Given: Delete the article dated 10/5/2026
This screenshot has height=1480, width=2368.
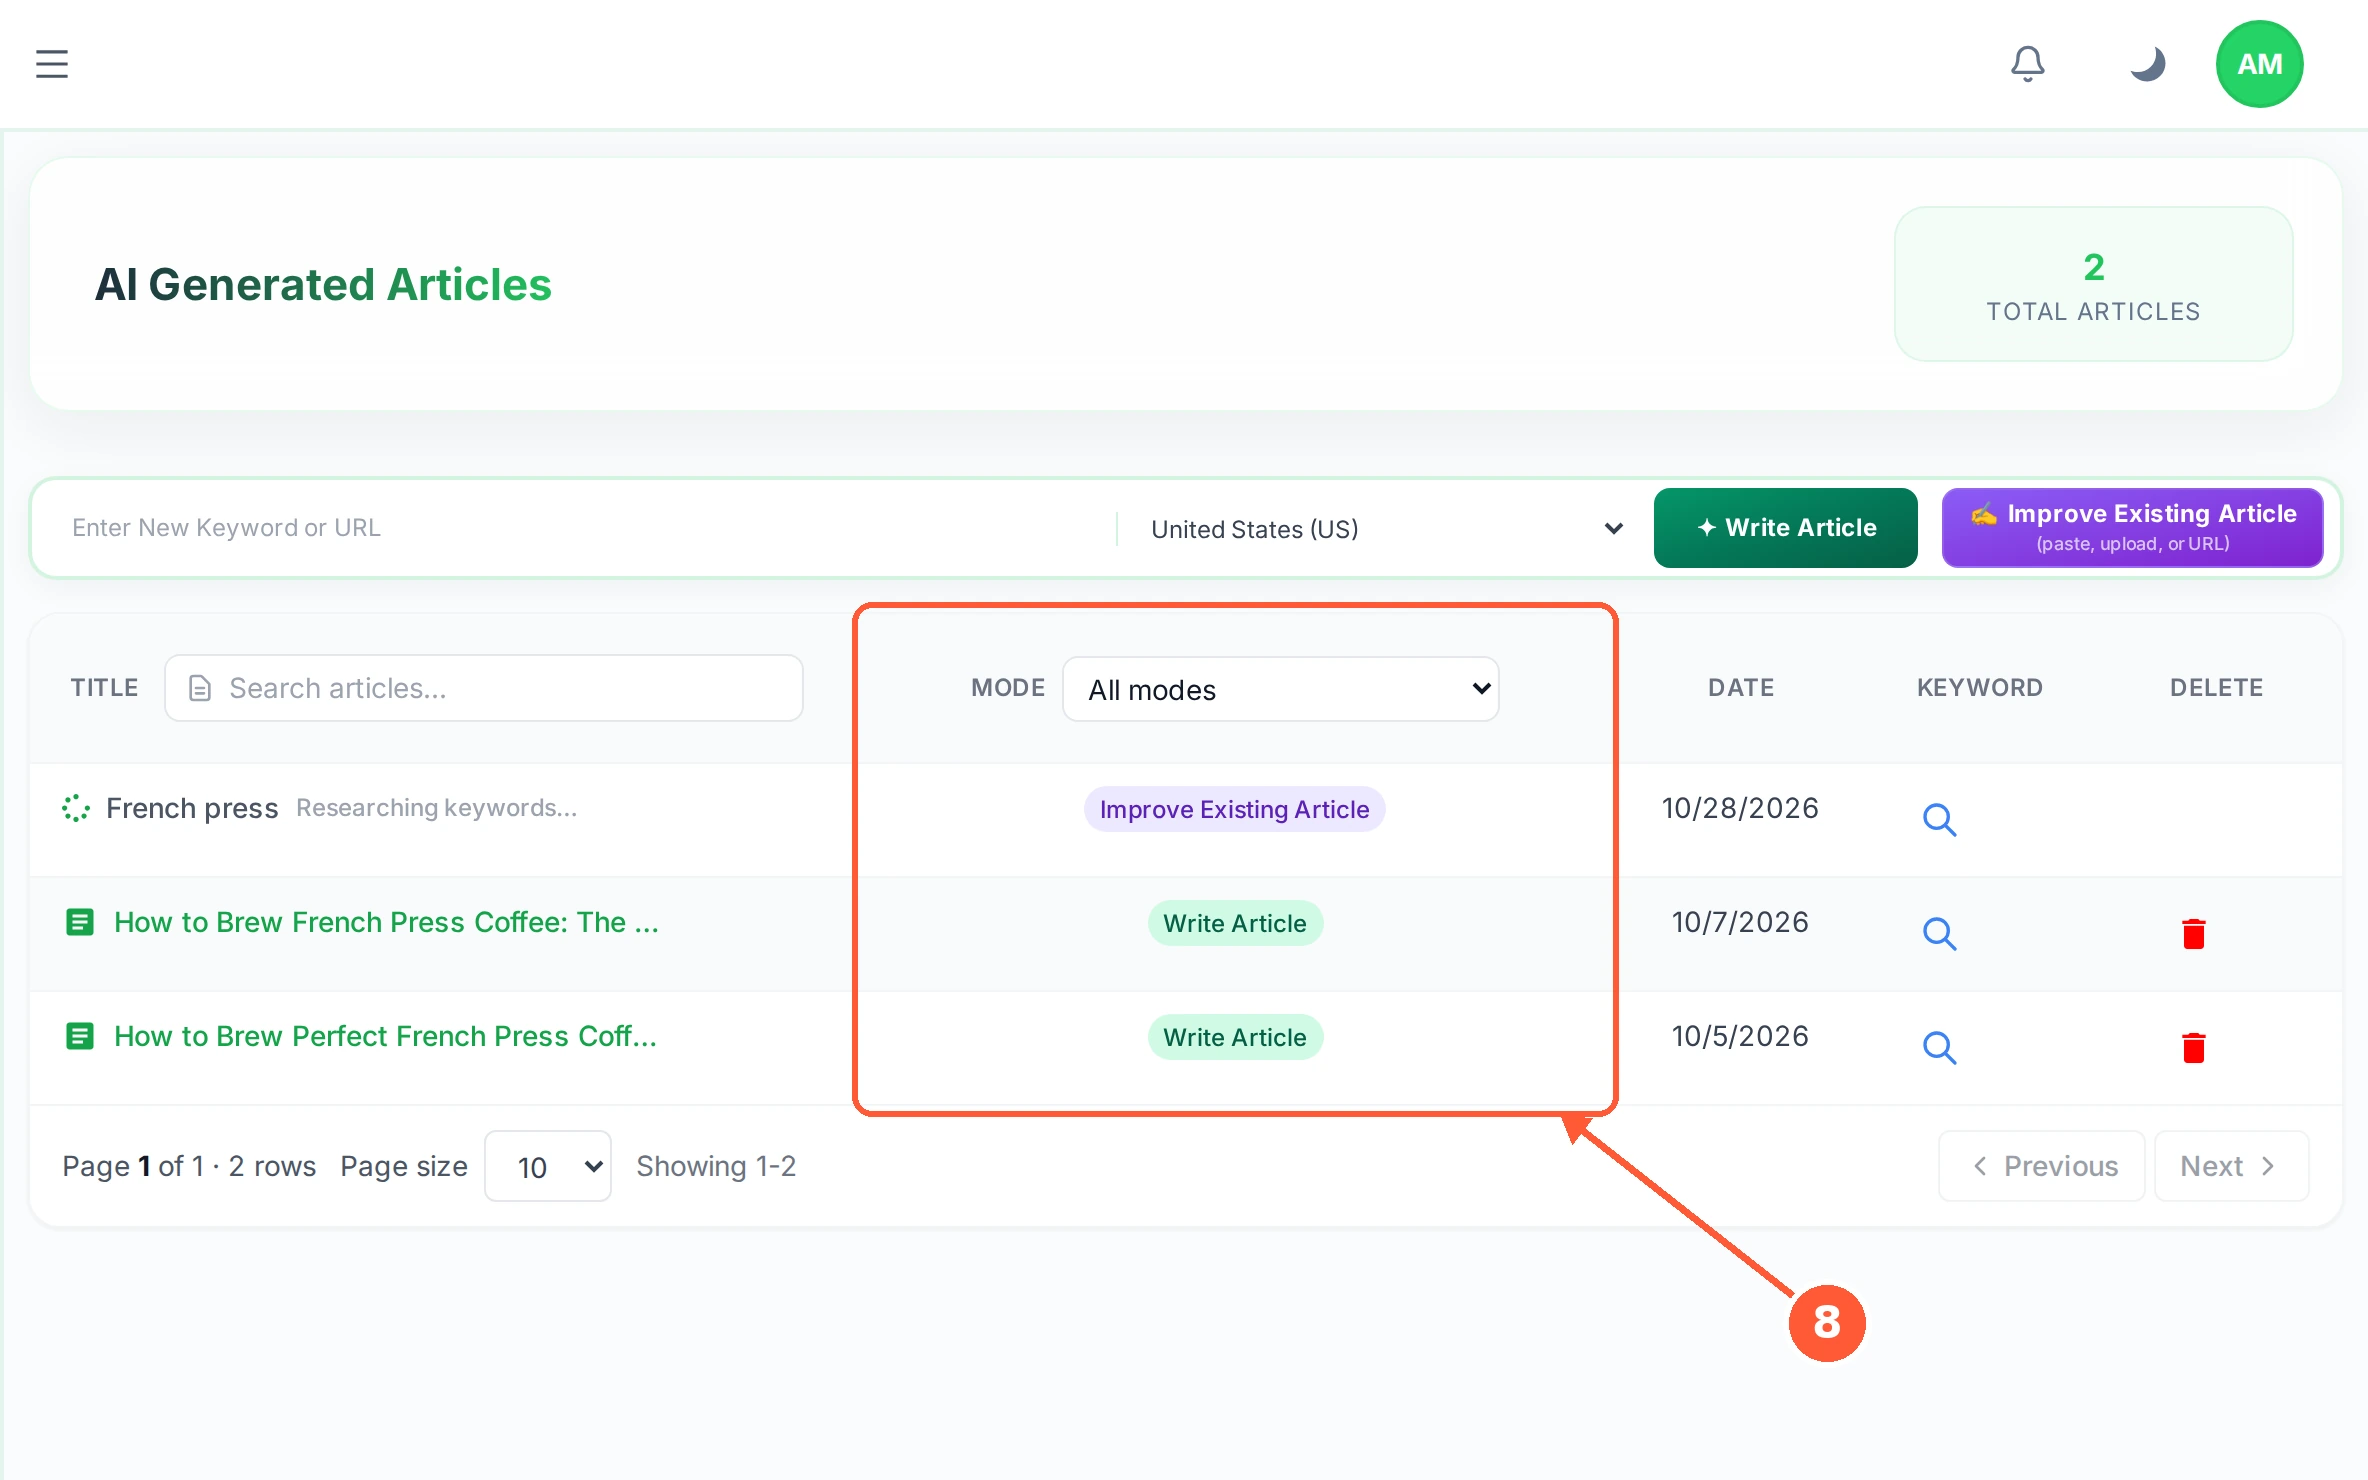Looking at the screenshot, I should (2194, 1047).
